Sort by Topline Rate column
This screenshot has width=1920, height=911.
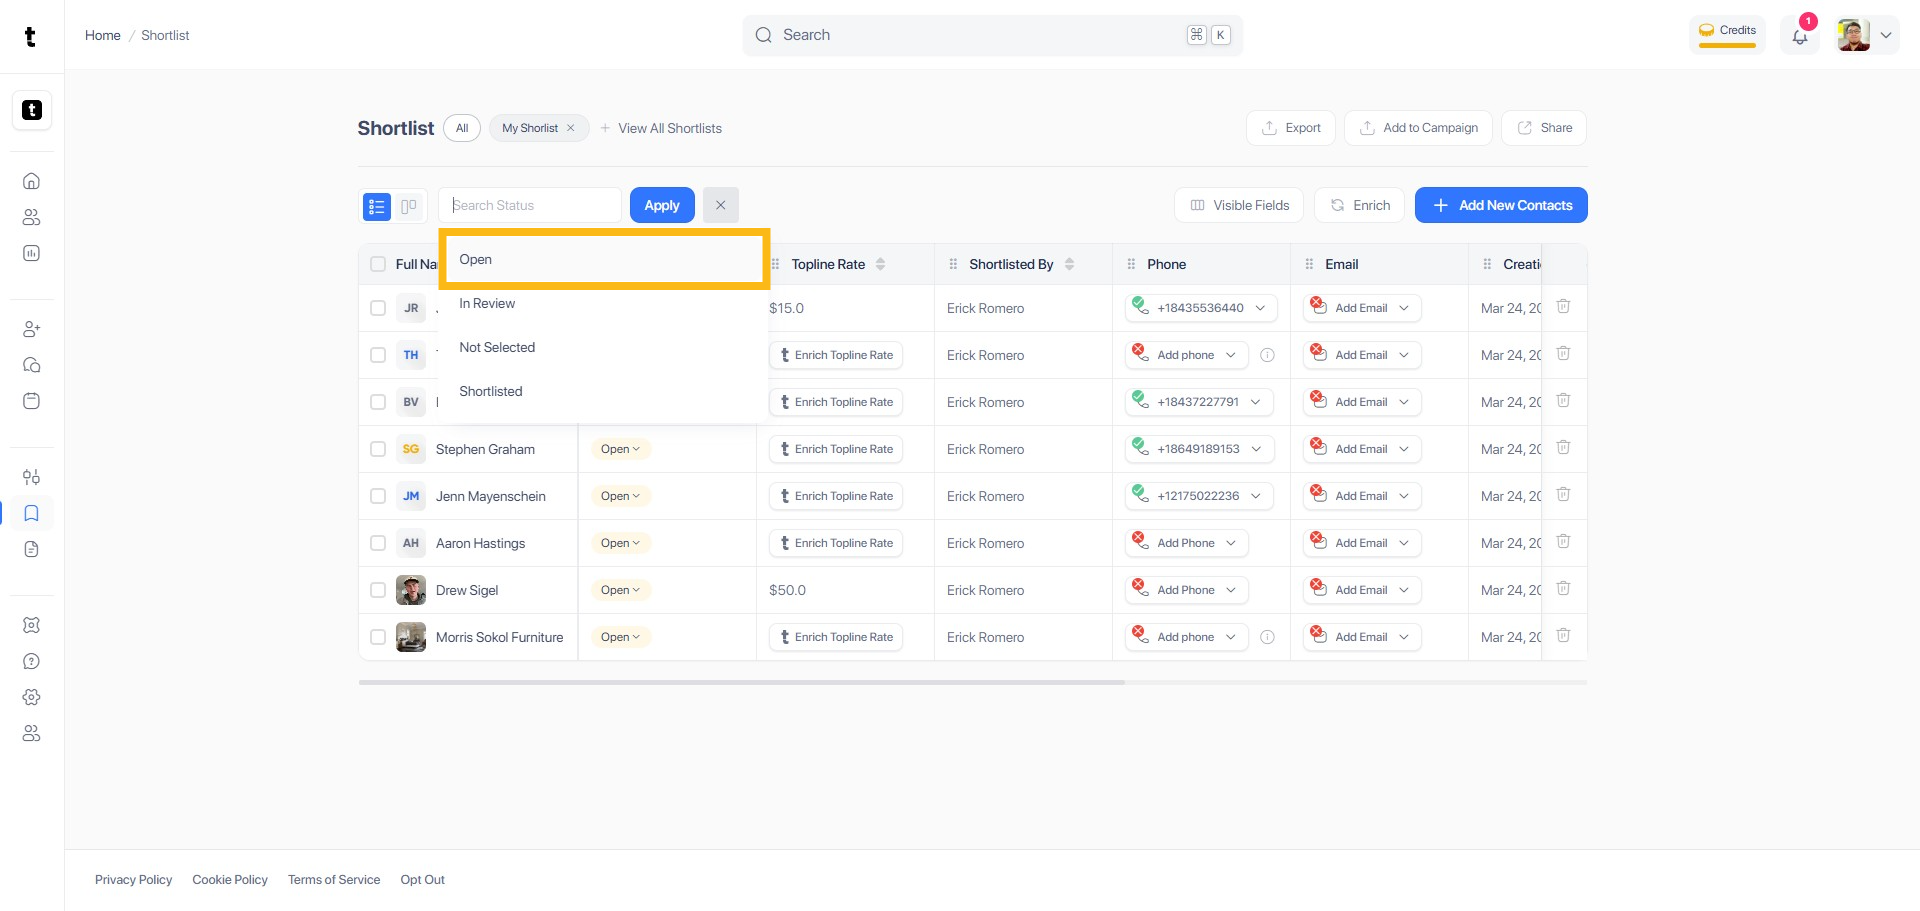click(880, 264)
